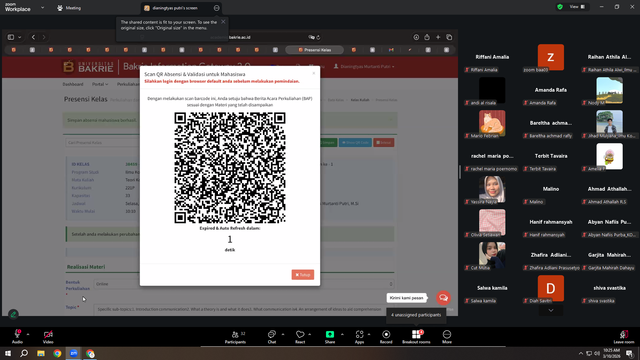640x360 pixels.
Task: Open the Dashboard menu item
Action: [73, 84]
